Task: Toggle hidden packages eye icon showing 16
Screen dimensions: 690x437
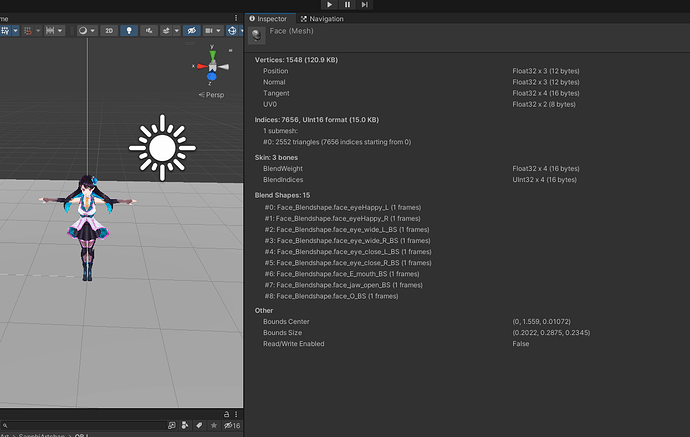Action: tap(232, 426)
